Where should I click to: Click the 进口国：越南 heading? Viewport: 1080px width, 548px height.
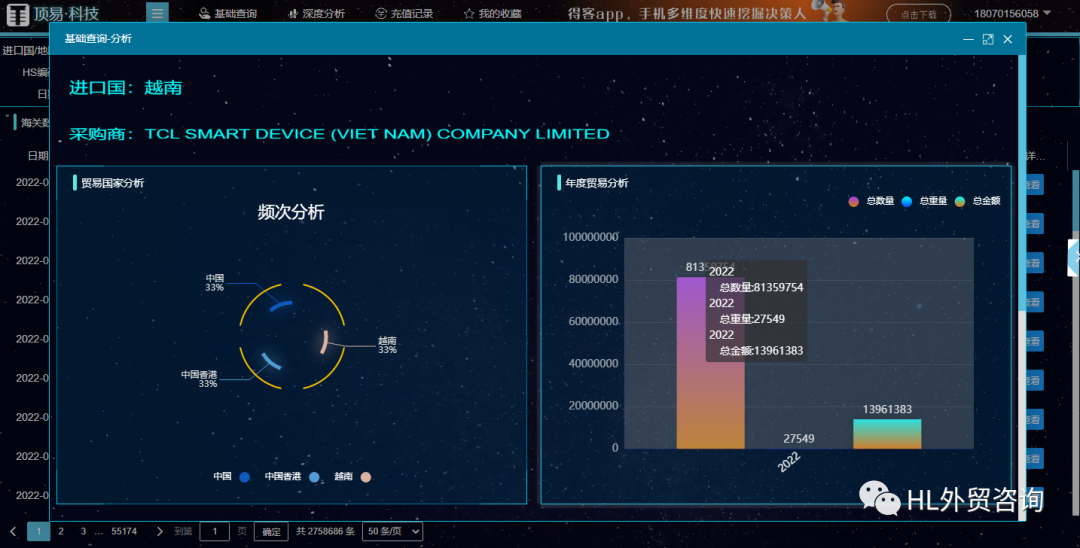pyautogui.click(x=125, y=87)
